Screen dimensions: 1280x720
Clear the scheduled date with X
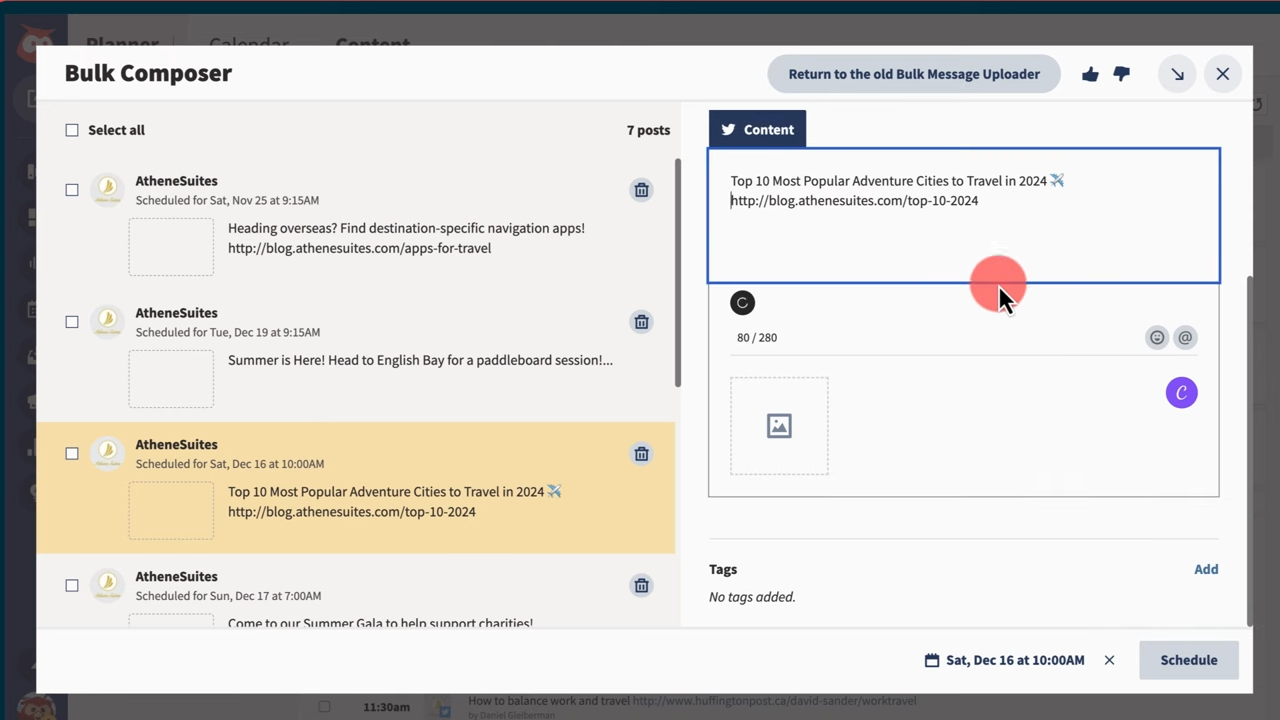[1109, 660]
